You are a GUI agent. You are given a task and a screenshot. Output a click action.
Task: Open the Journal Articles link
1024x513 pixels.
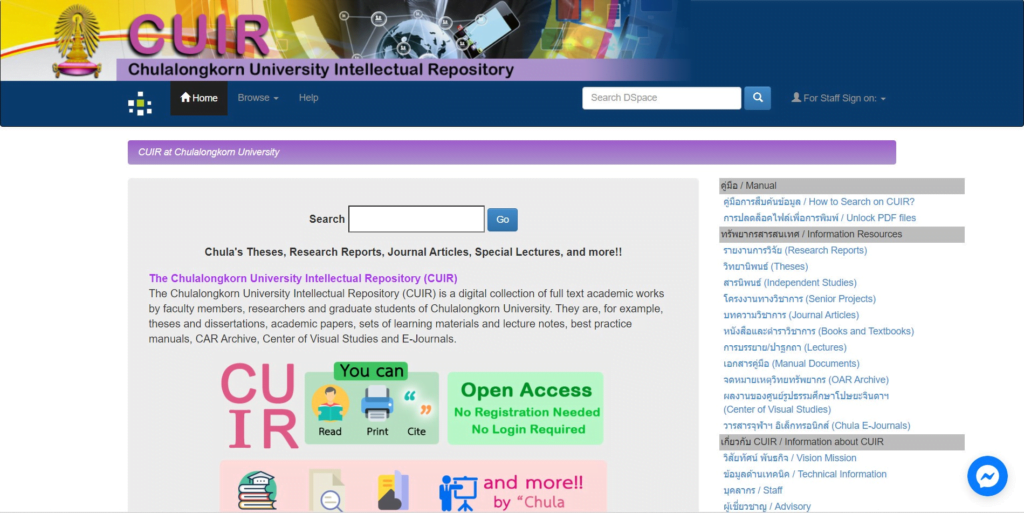click(x=791, y=315)
